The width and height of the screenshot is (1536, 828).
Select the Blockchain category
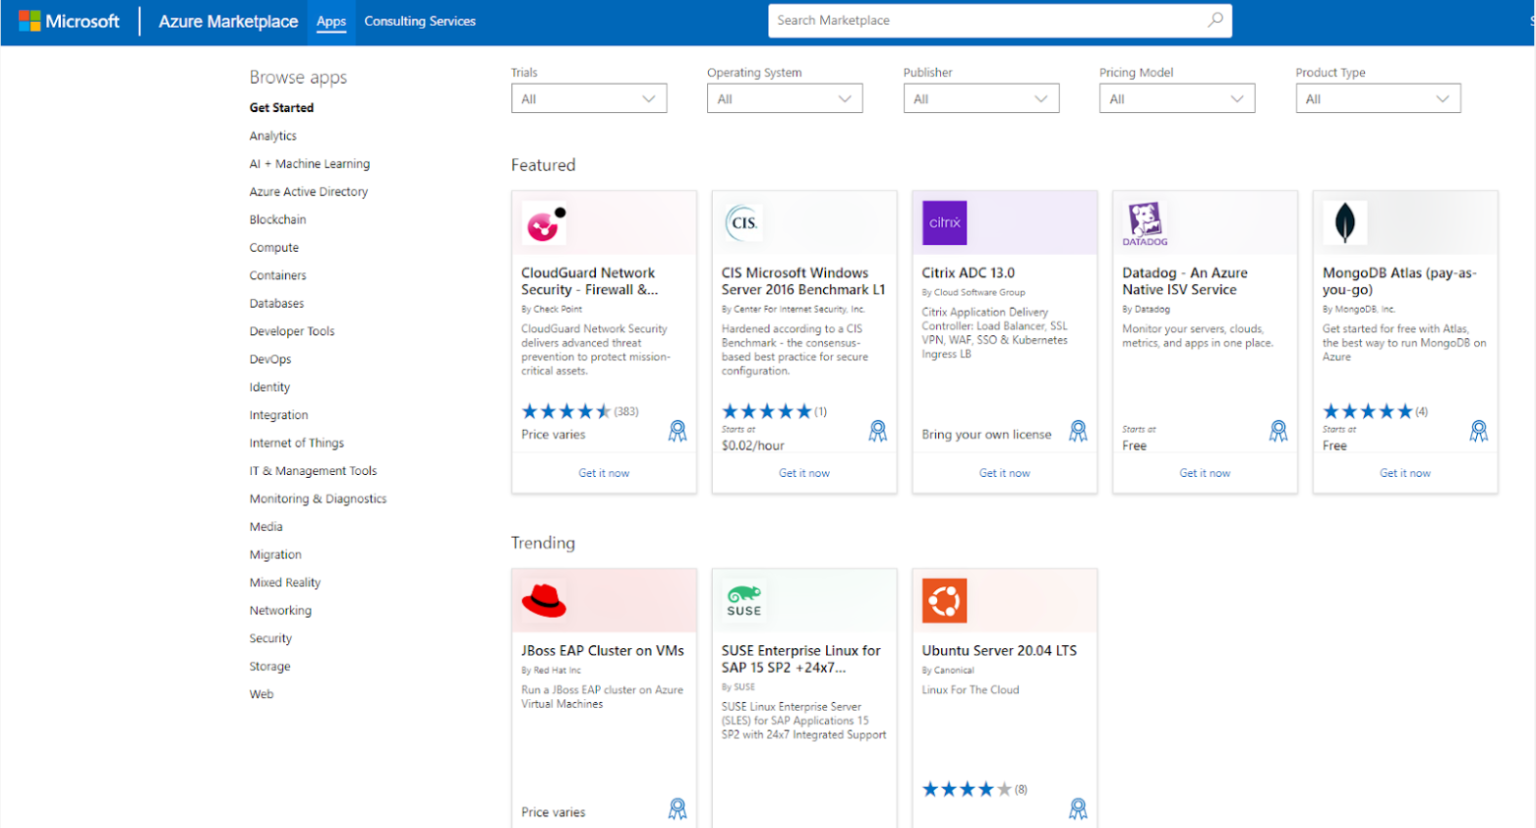tap(278, 220)
